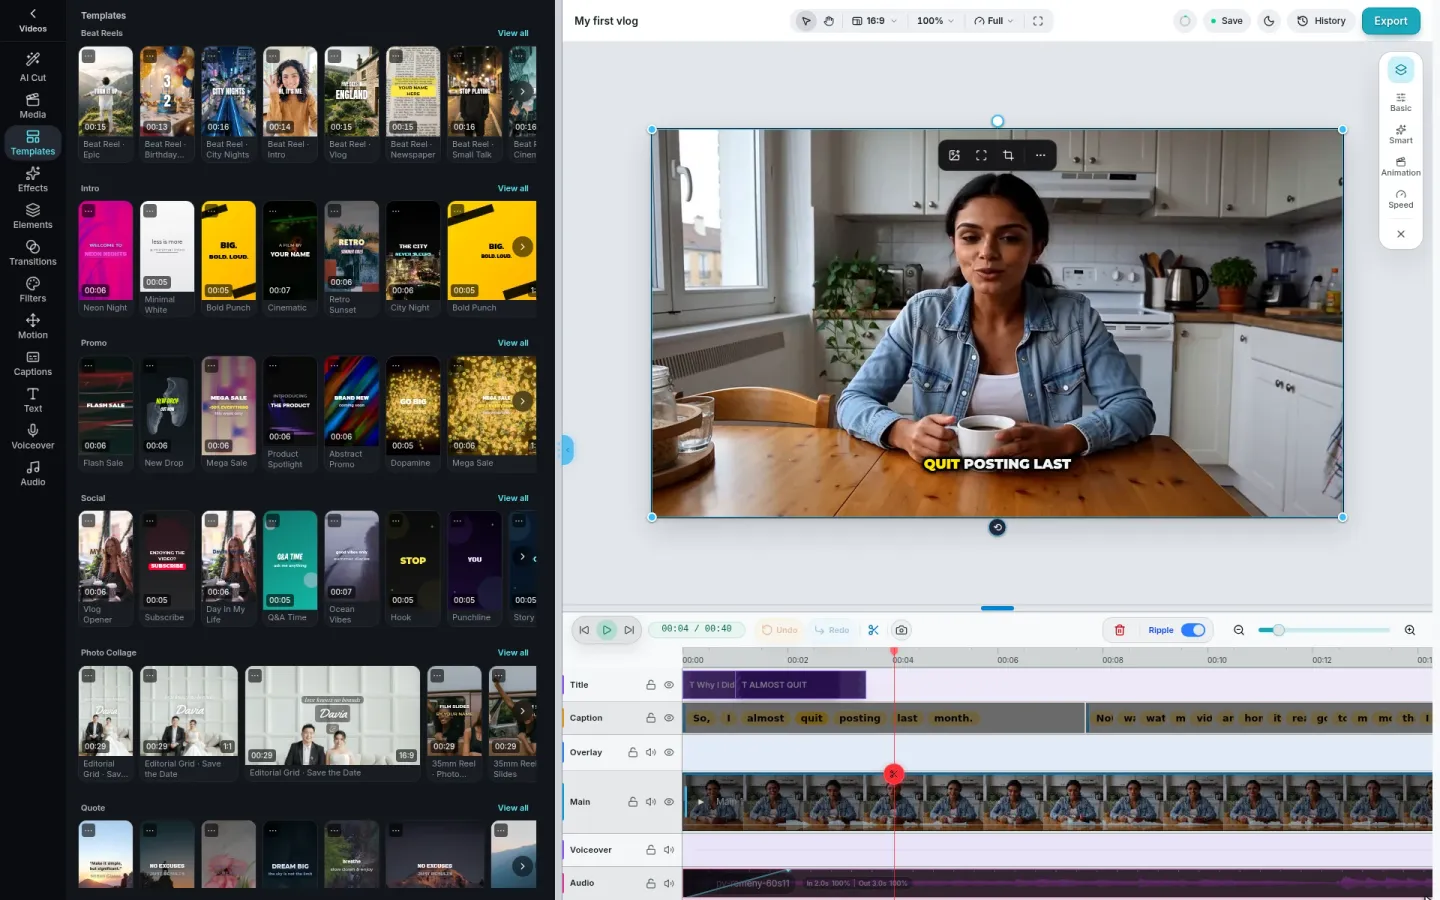This screenshot has height=900, width=1440.
Task: Open the 100% zoom dropdown
Action: point(935,21)
